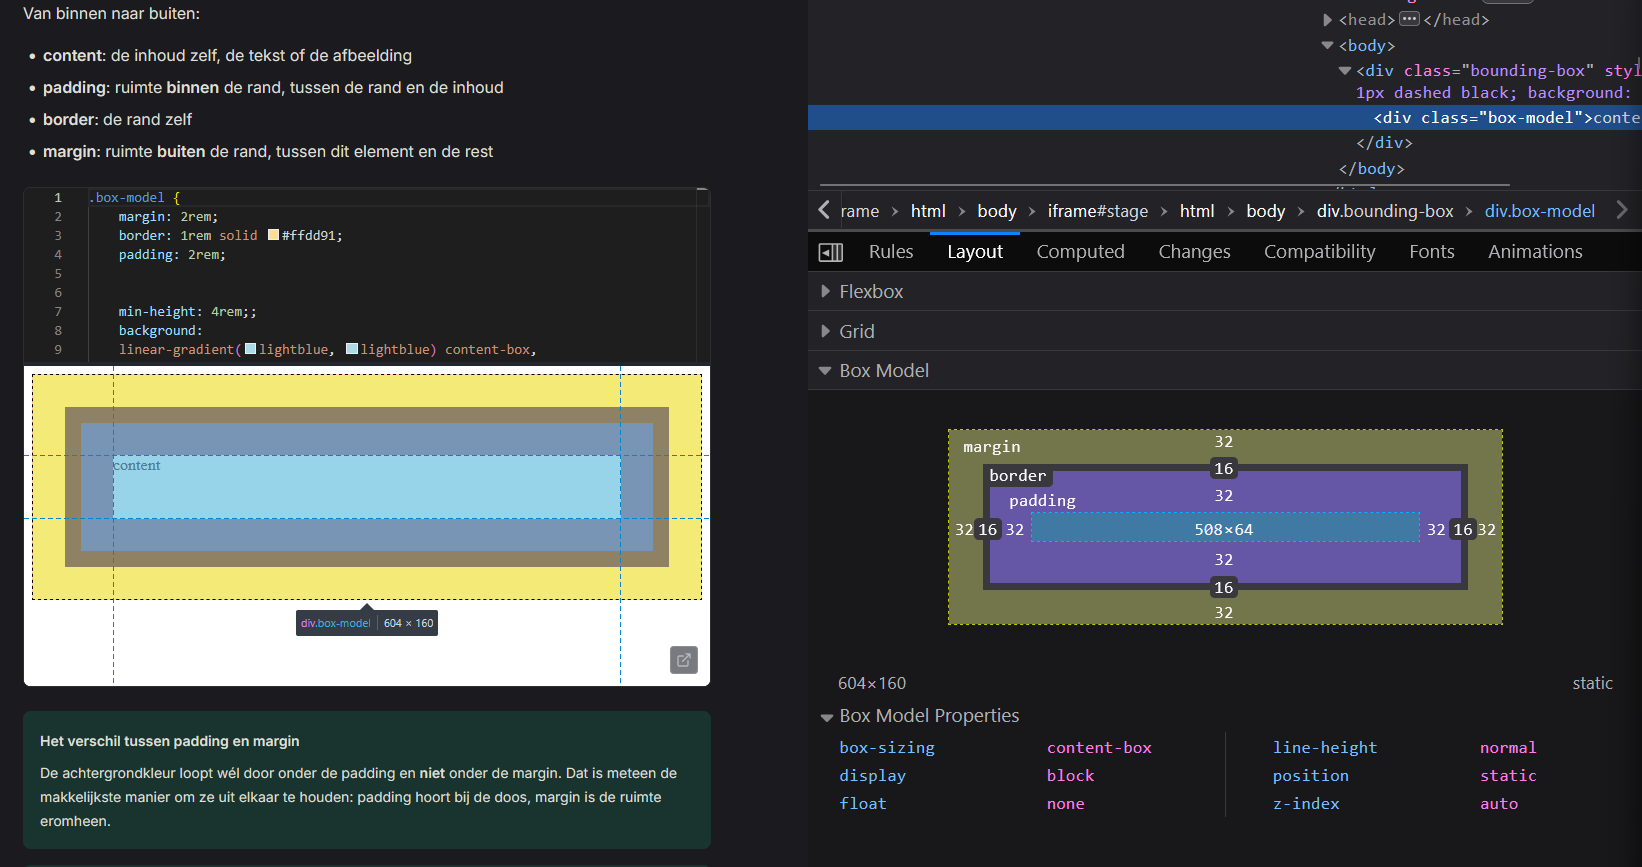This screenshot has width=1642, height=867.
Task: Click the float property name
Action: 863,803
